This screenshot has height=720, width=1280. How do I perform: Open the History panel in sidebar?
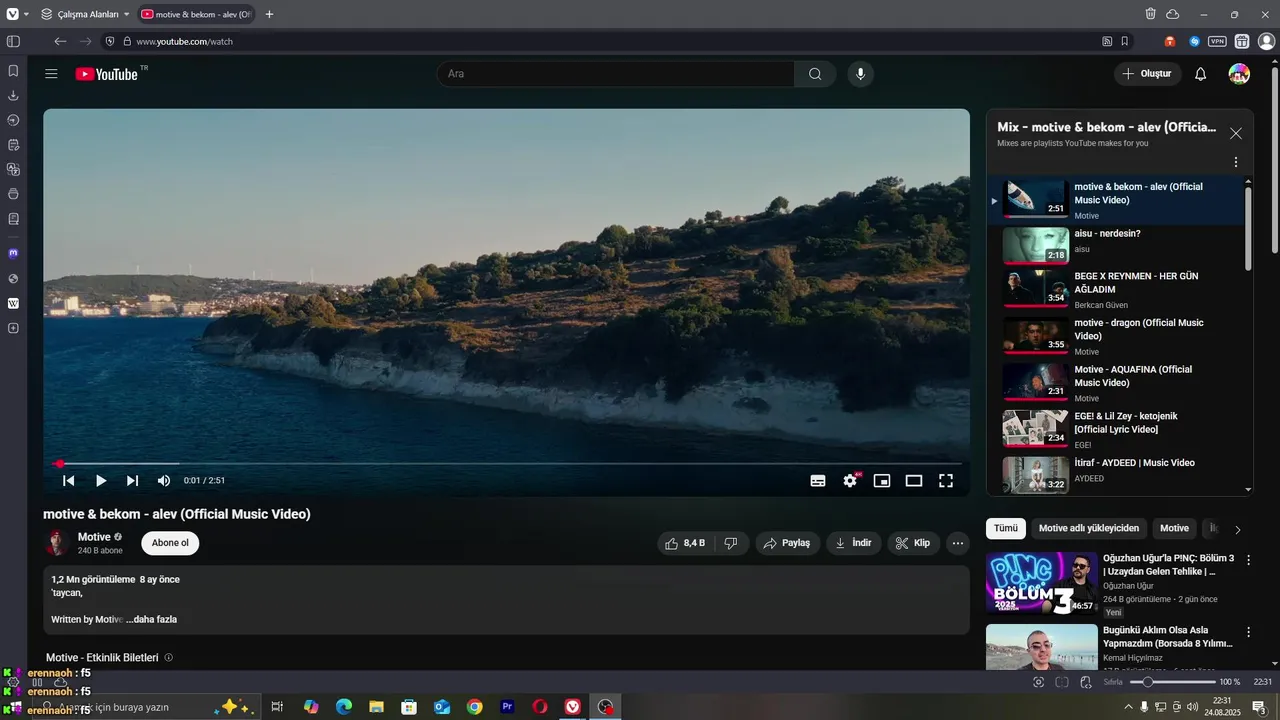[x=13, y=120]
